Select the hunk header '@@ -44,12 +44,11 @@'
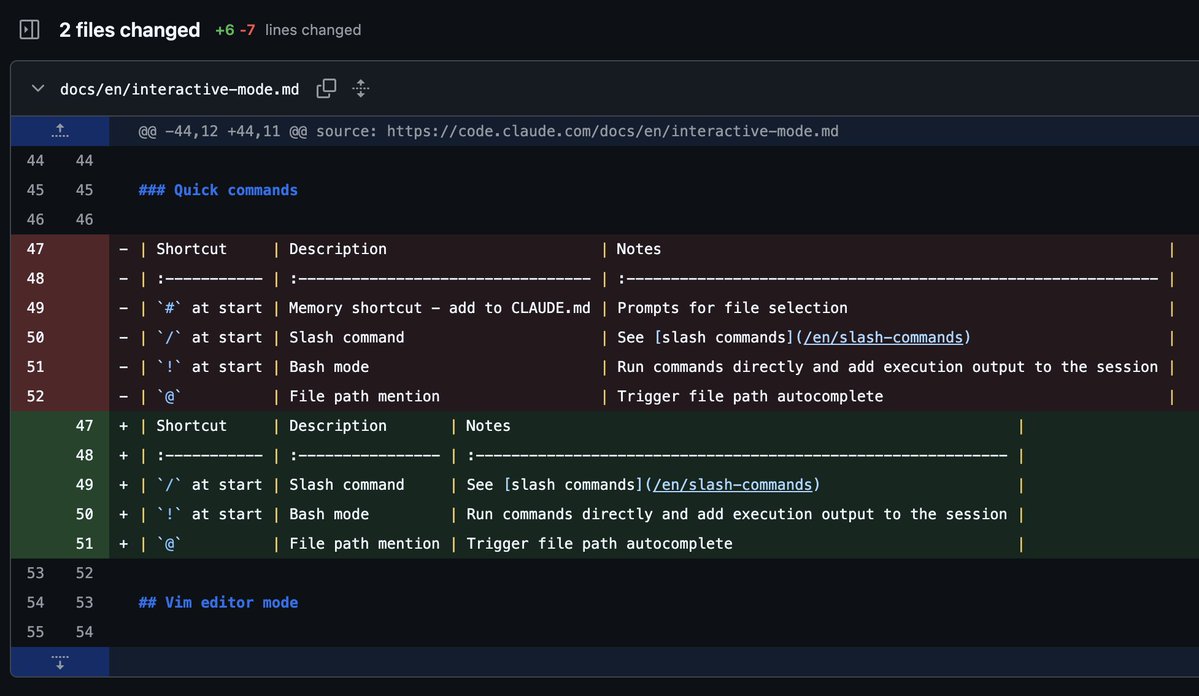The height and width of the screenshot is (696, 1199). [x=223, y=131]
